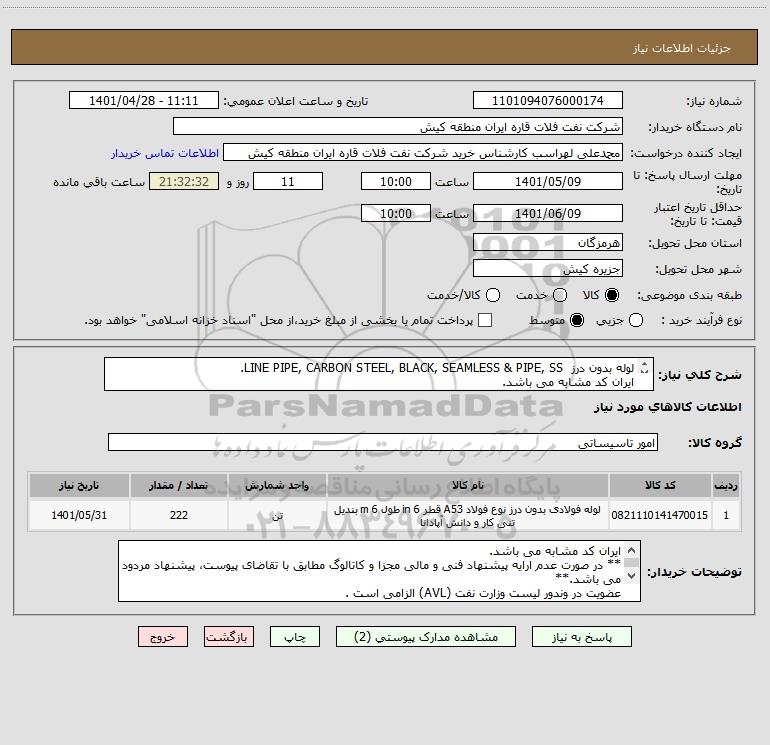Click response deadline date field 1401/05/09
Screen dimensions: 770x745
548,181
